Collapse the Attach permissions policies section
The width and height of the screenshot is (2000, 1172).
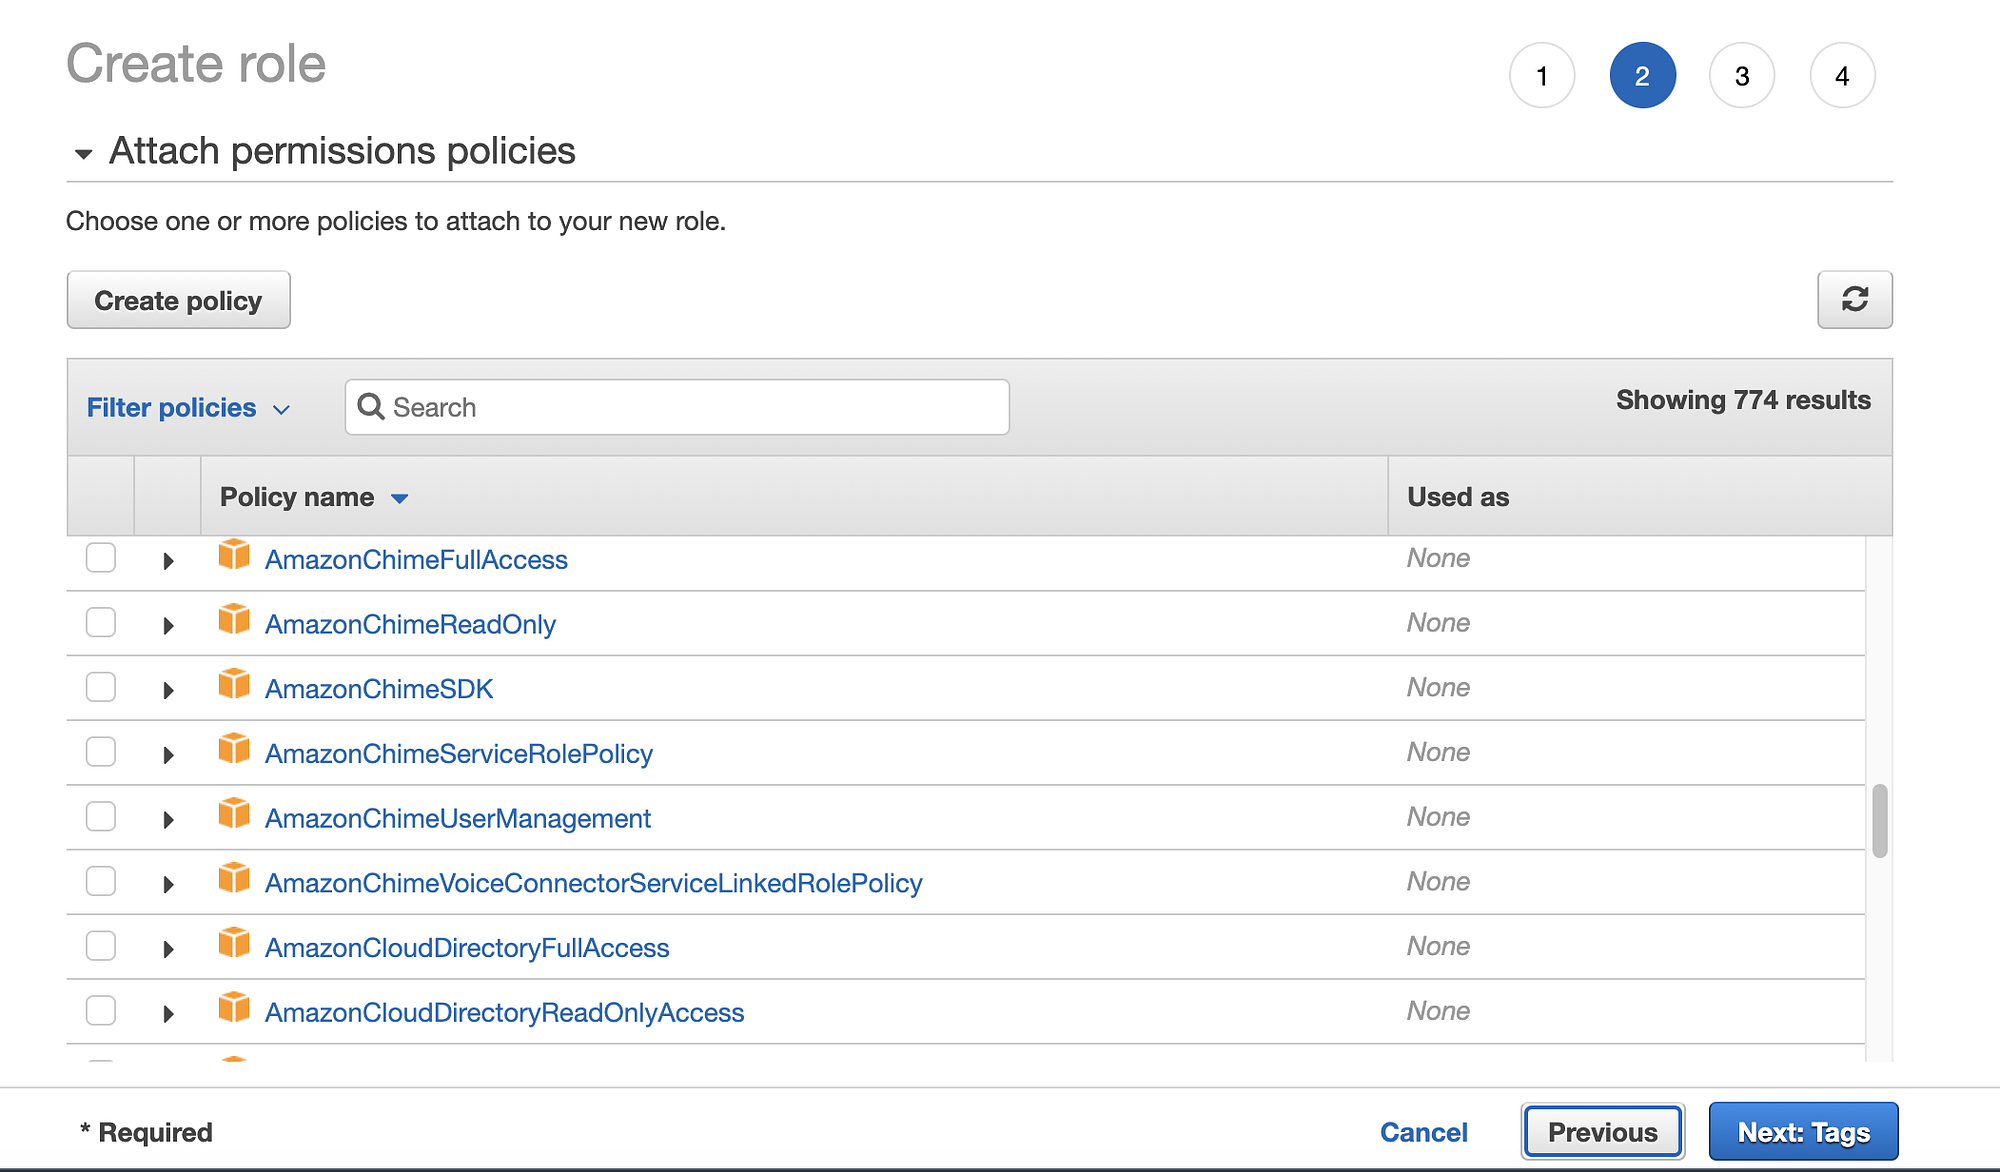(x=84, y=154)
